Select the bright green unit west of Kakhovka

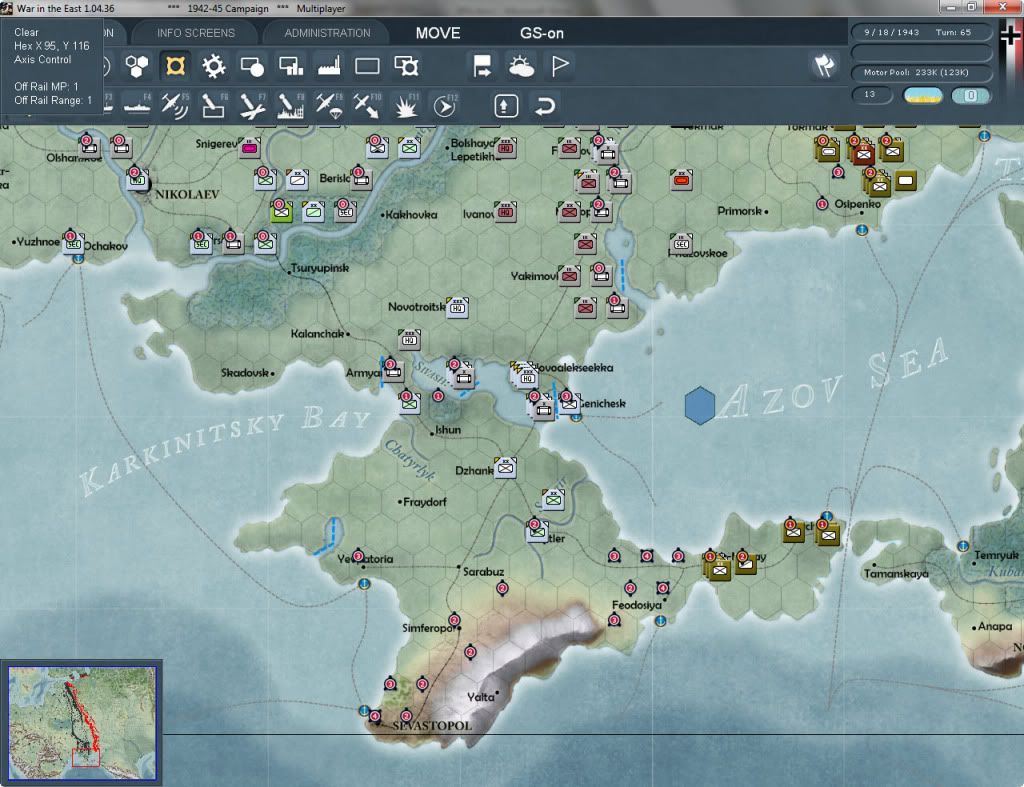[281, 211]
